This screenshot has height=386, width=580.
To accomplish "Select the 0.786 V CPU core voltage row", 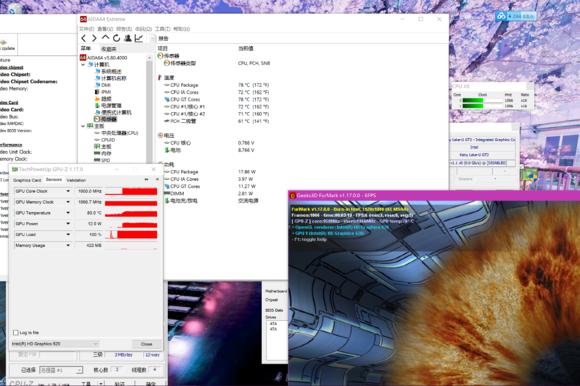I will coord(209,143).
